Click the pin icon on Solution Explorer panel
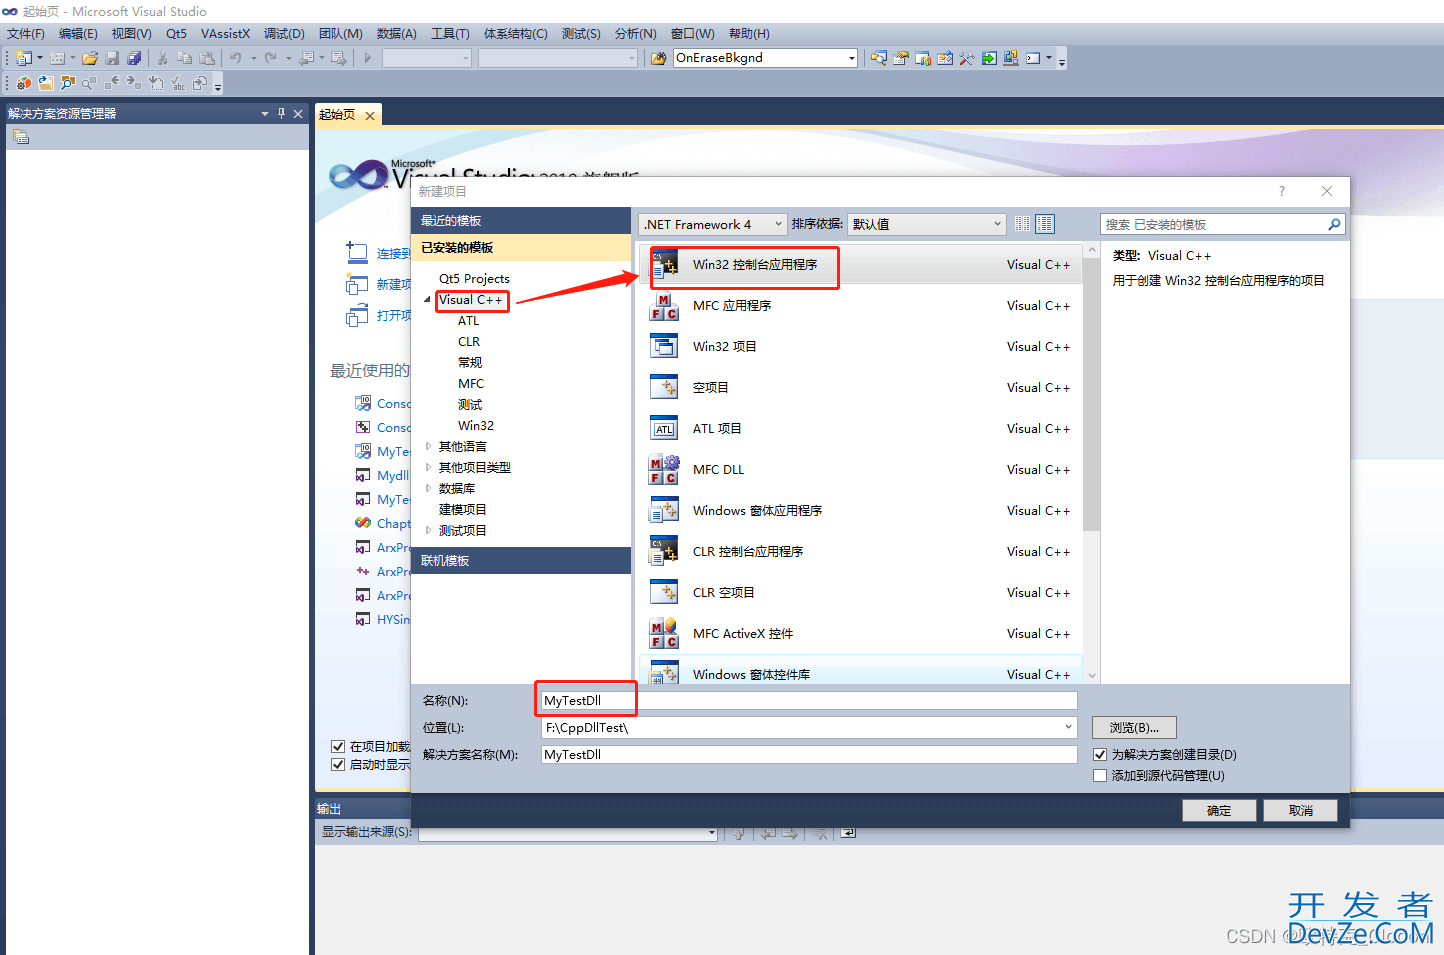 point(281,113)
